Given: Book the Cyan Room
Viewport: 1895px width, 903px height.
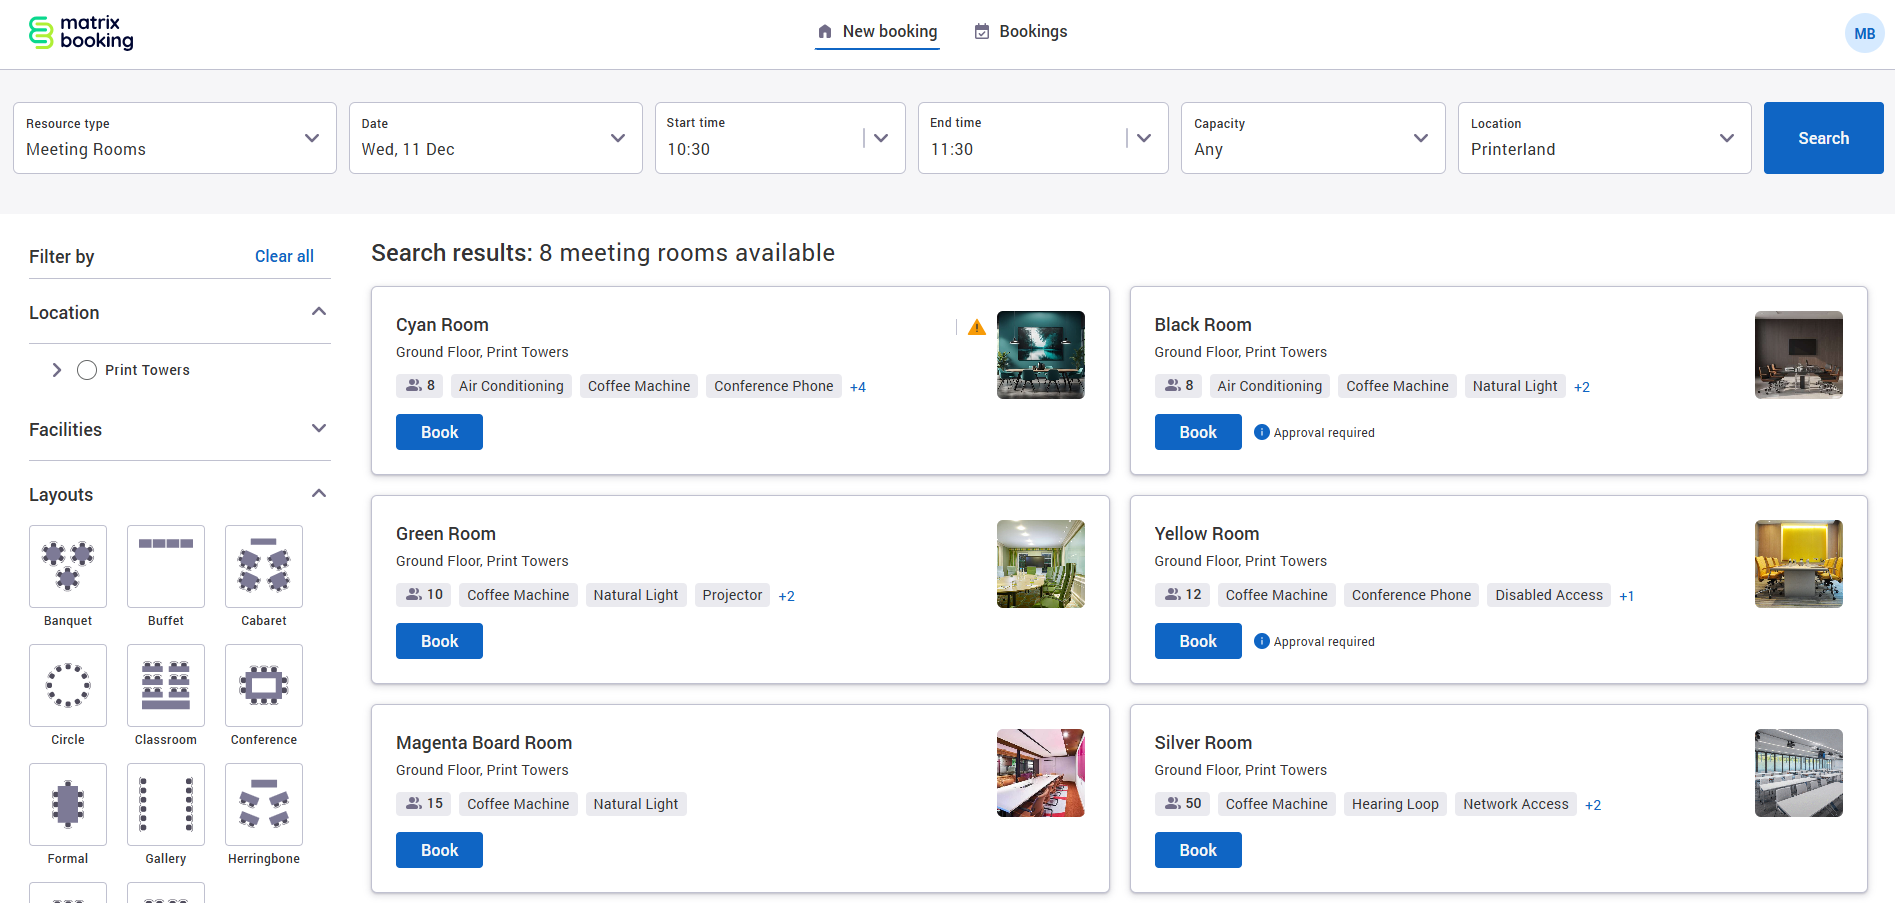Looking at the screenshot, I should coord(439,432).
